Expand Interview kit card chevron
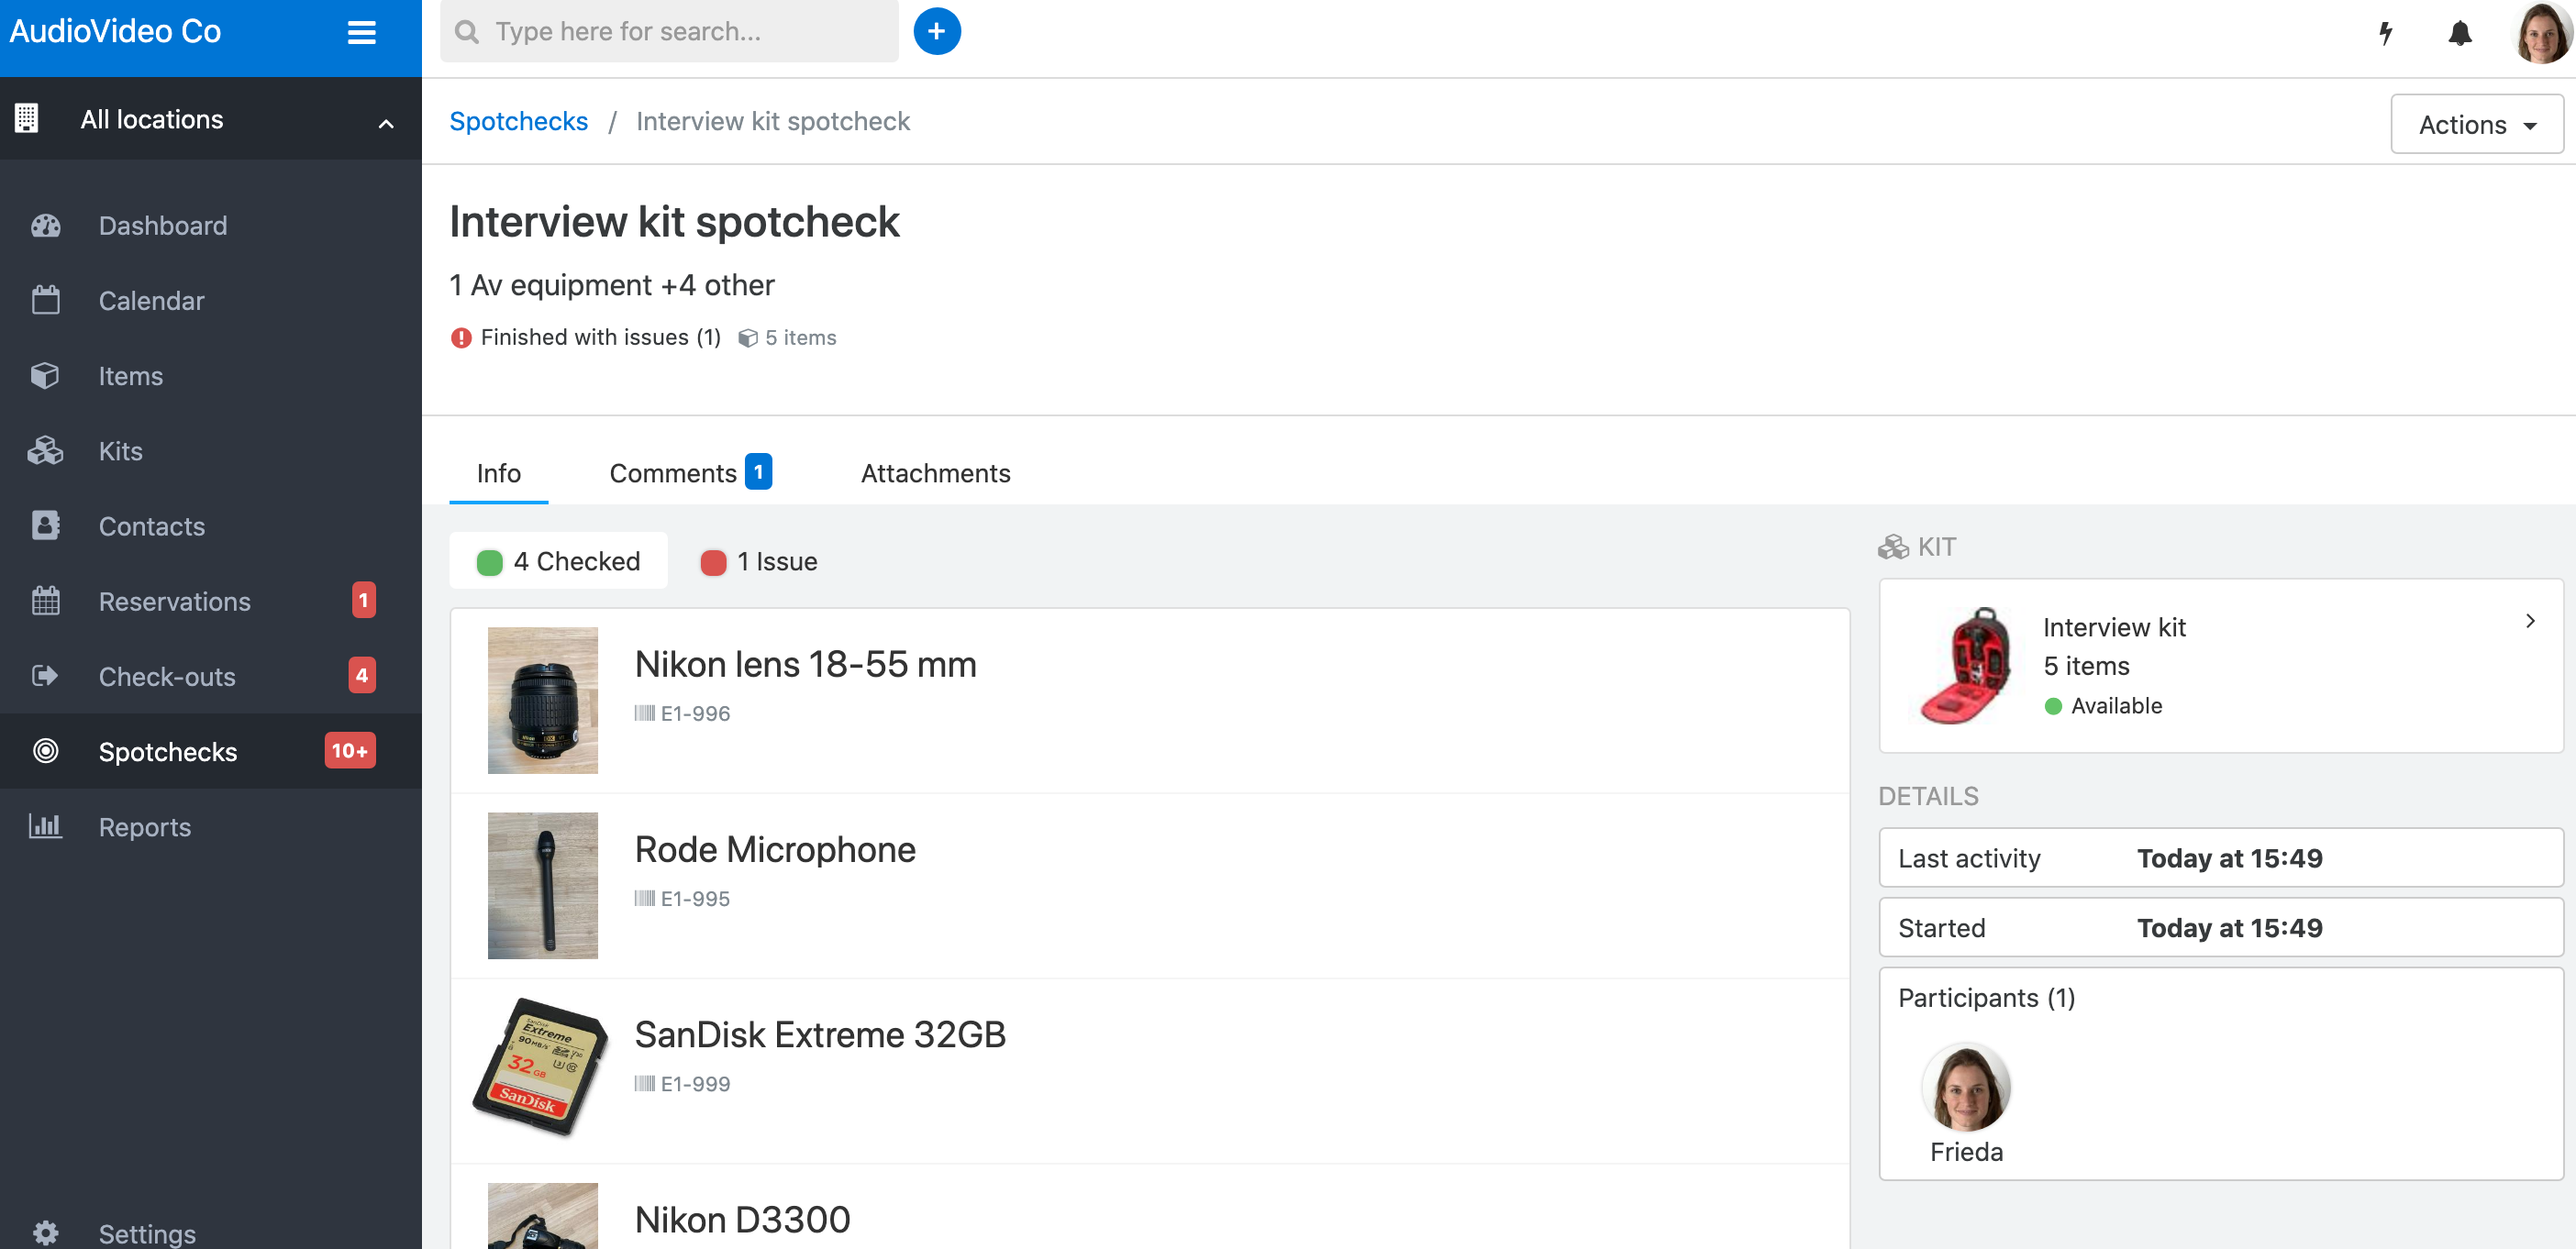 pos(2530,622)
